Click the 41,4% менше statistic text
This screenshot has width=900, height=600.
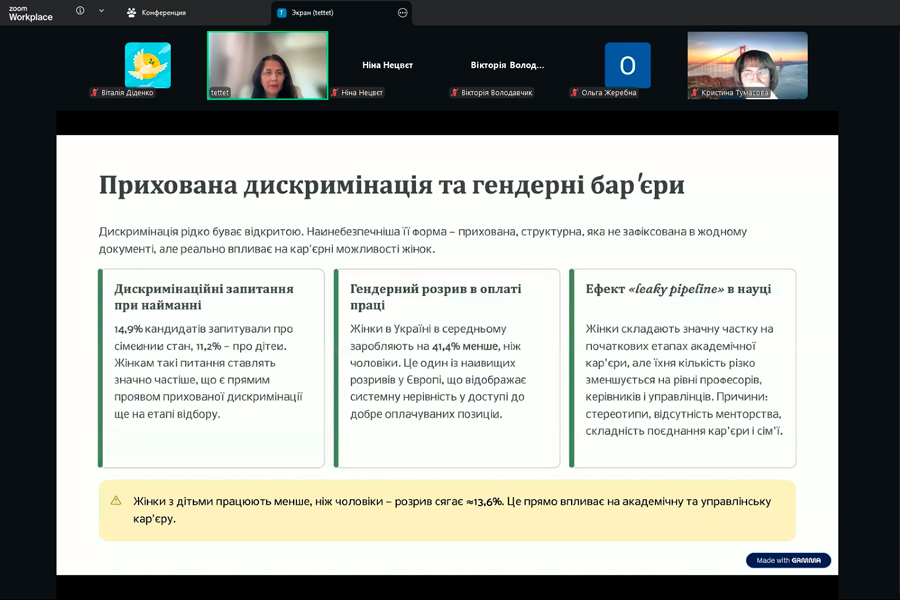tap(465, 346)
